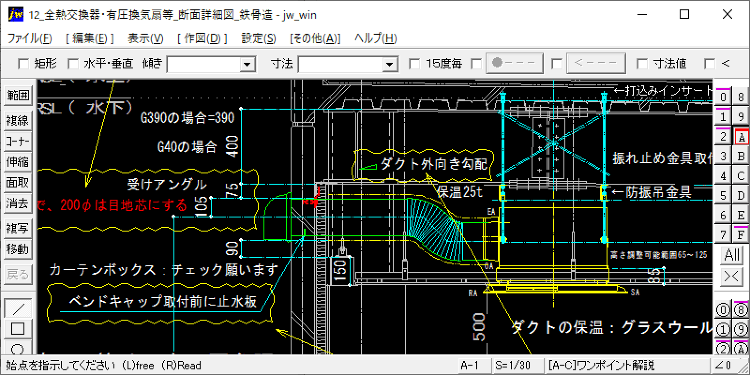Image resolution: width=750 pixels, height=375 pixels.
Task: Toggle layer 7 in layer panel
Action: click(x=724, y=235)
